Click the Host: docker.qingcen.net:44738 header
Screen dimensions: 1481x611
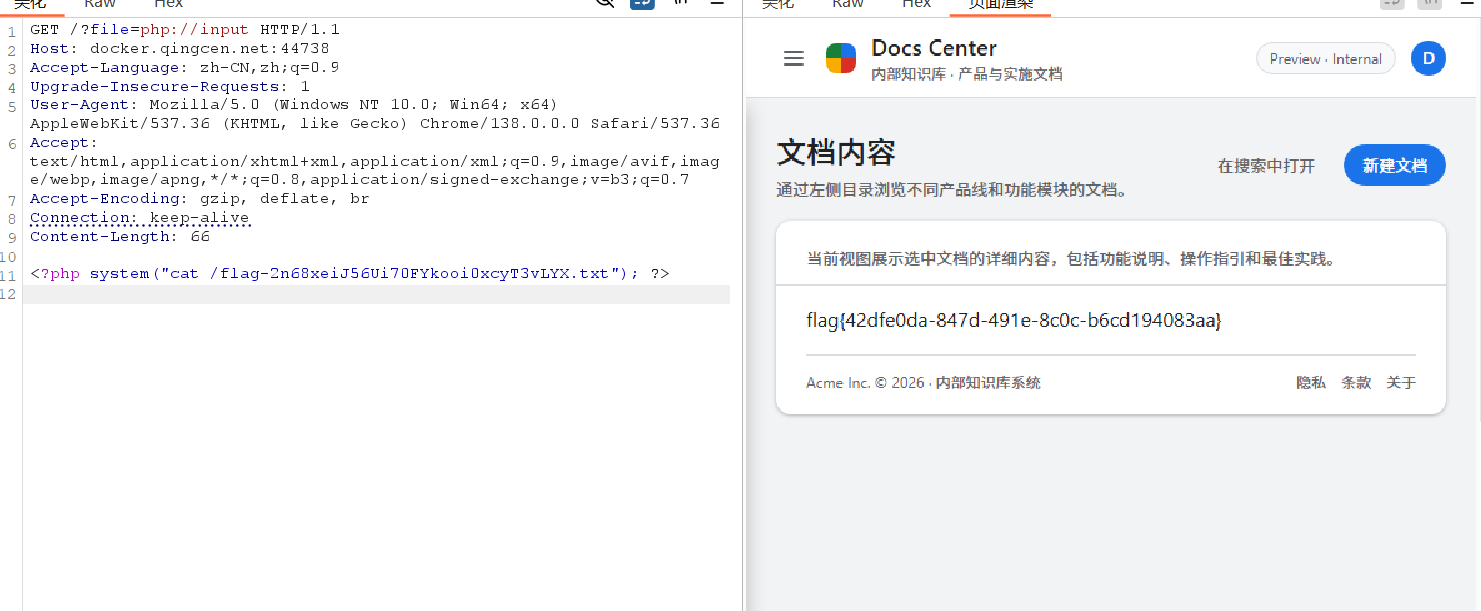coord(180,48)
